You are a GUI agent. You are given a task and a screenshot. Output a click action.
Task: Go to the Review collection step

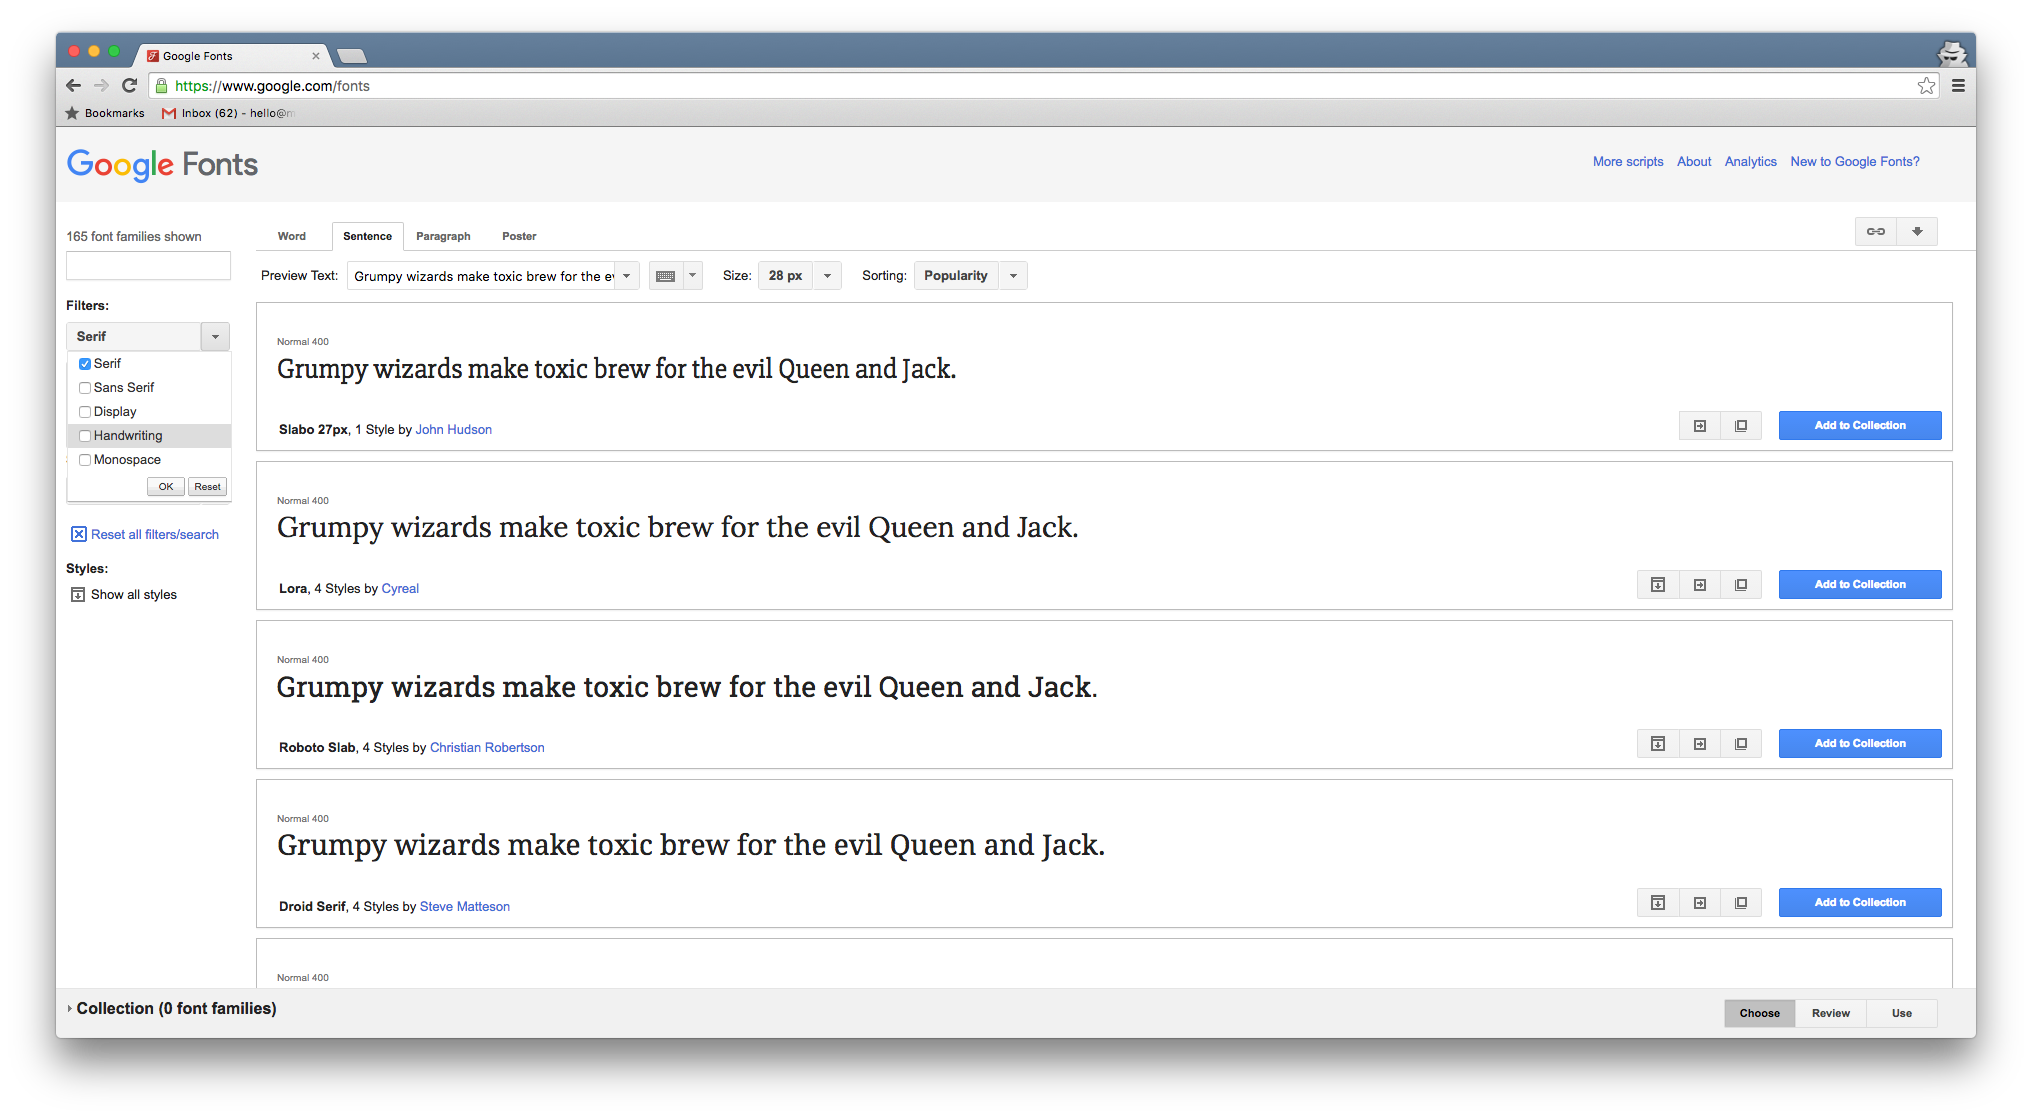click(x=1831, y=1014)
